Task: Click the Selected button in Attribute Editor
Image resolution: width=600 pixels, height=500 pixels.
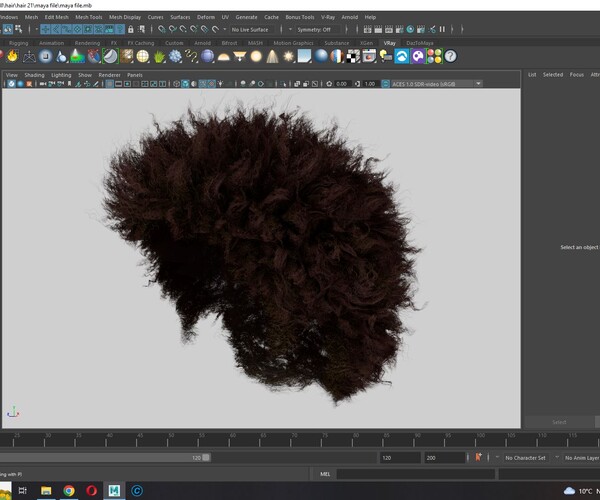Action: tap(553, 75)
